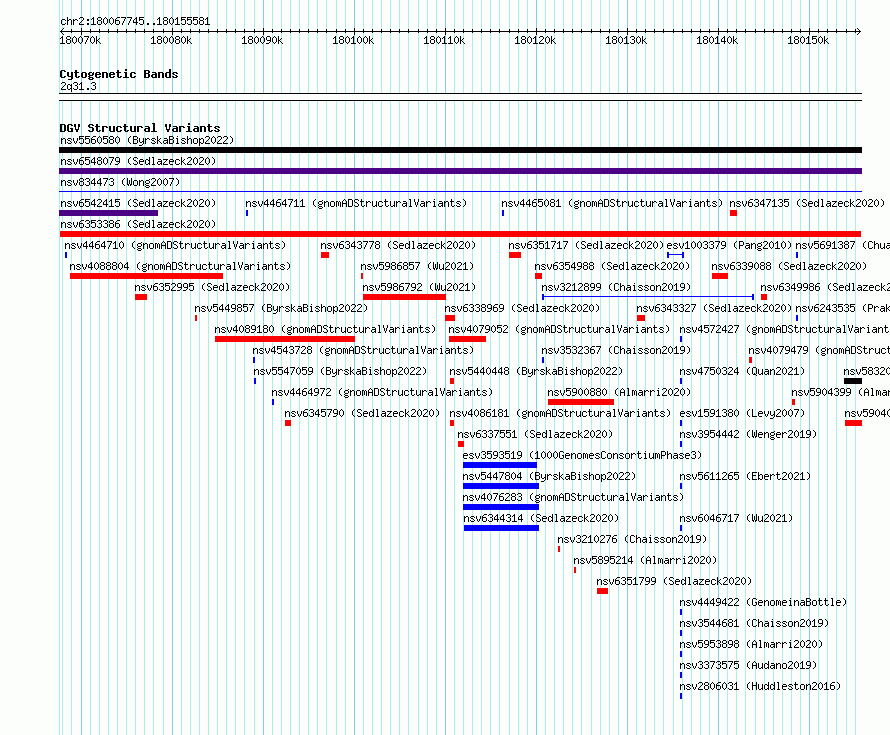Select the red nsv4089180 variant bar
Image resolution: width=890 pixels, height=735 pixels.
click(x=285, y=339)
